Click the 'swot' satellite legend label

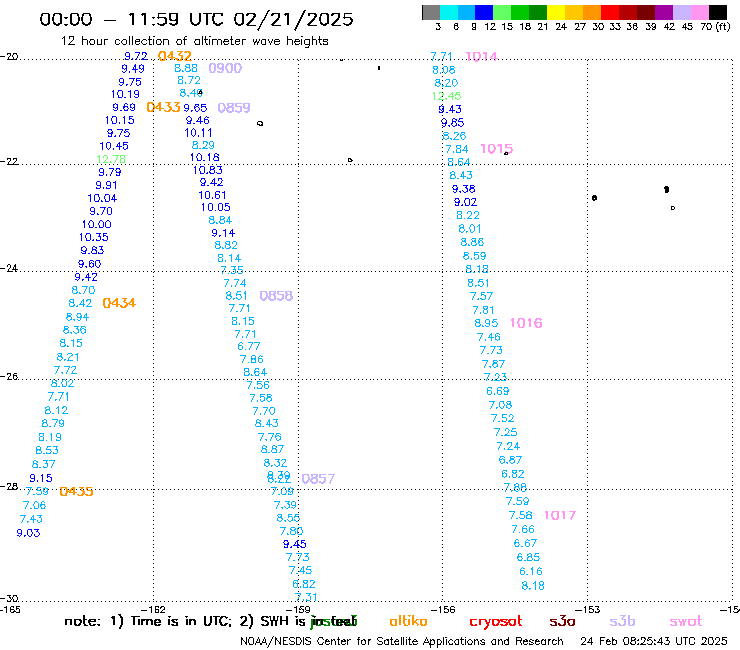686,622
